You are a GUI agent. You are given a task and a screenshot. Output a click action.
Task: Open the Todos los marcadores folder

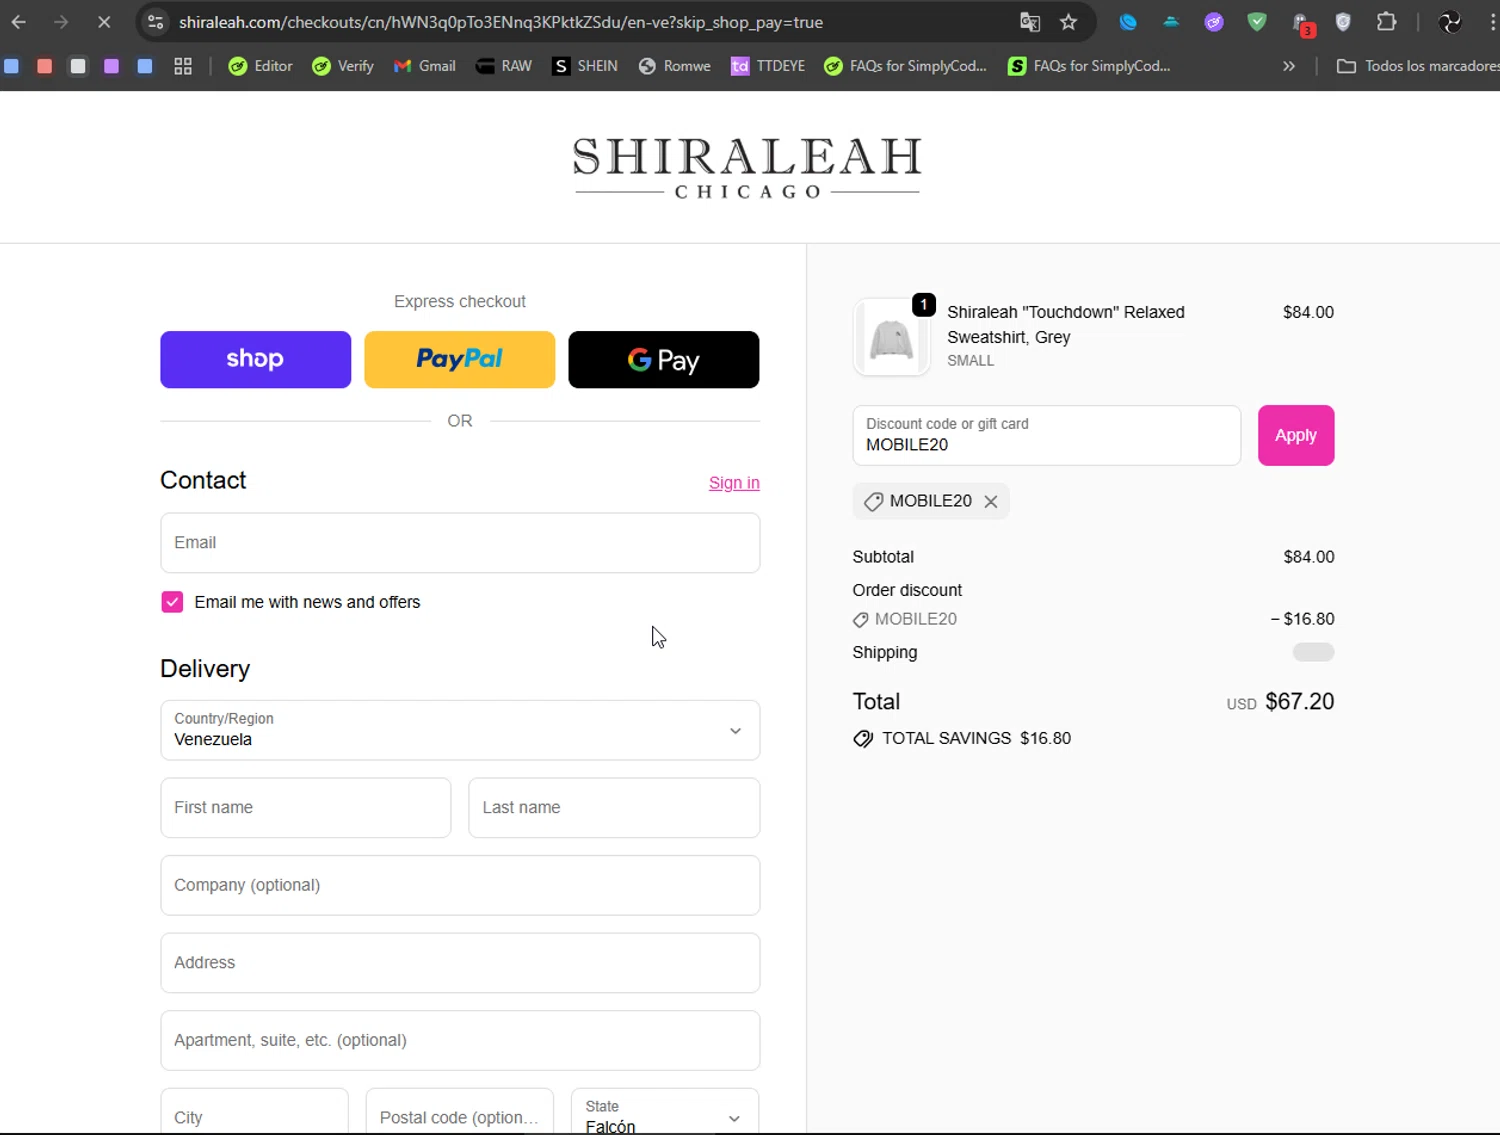(x=1417, y=66)
